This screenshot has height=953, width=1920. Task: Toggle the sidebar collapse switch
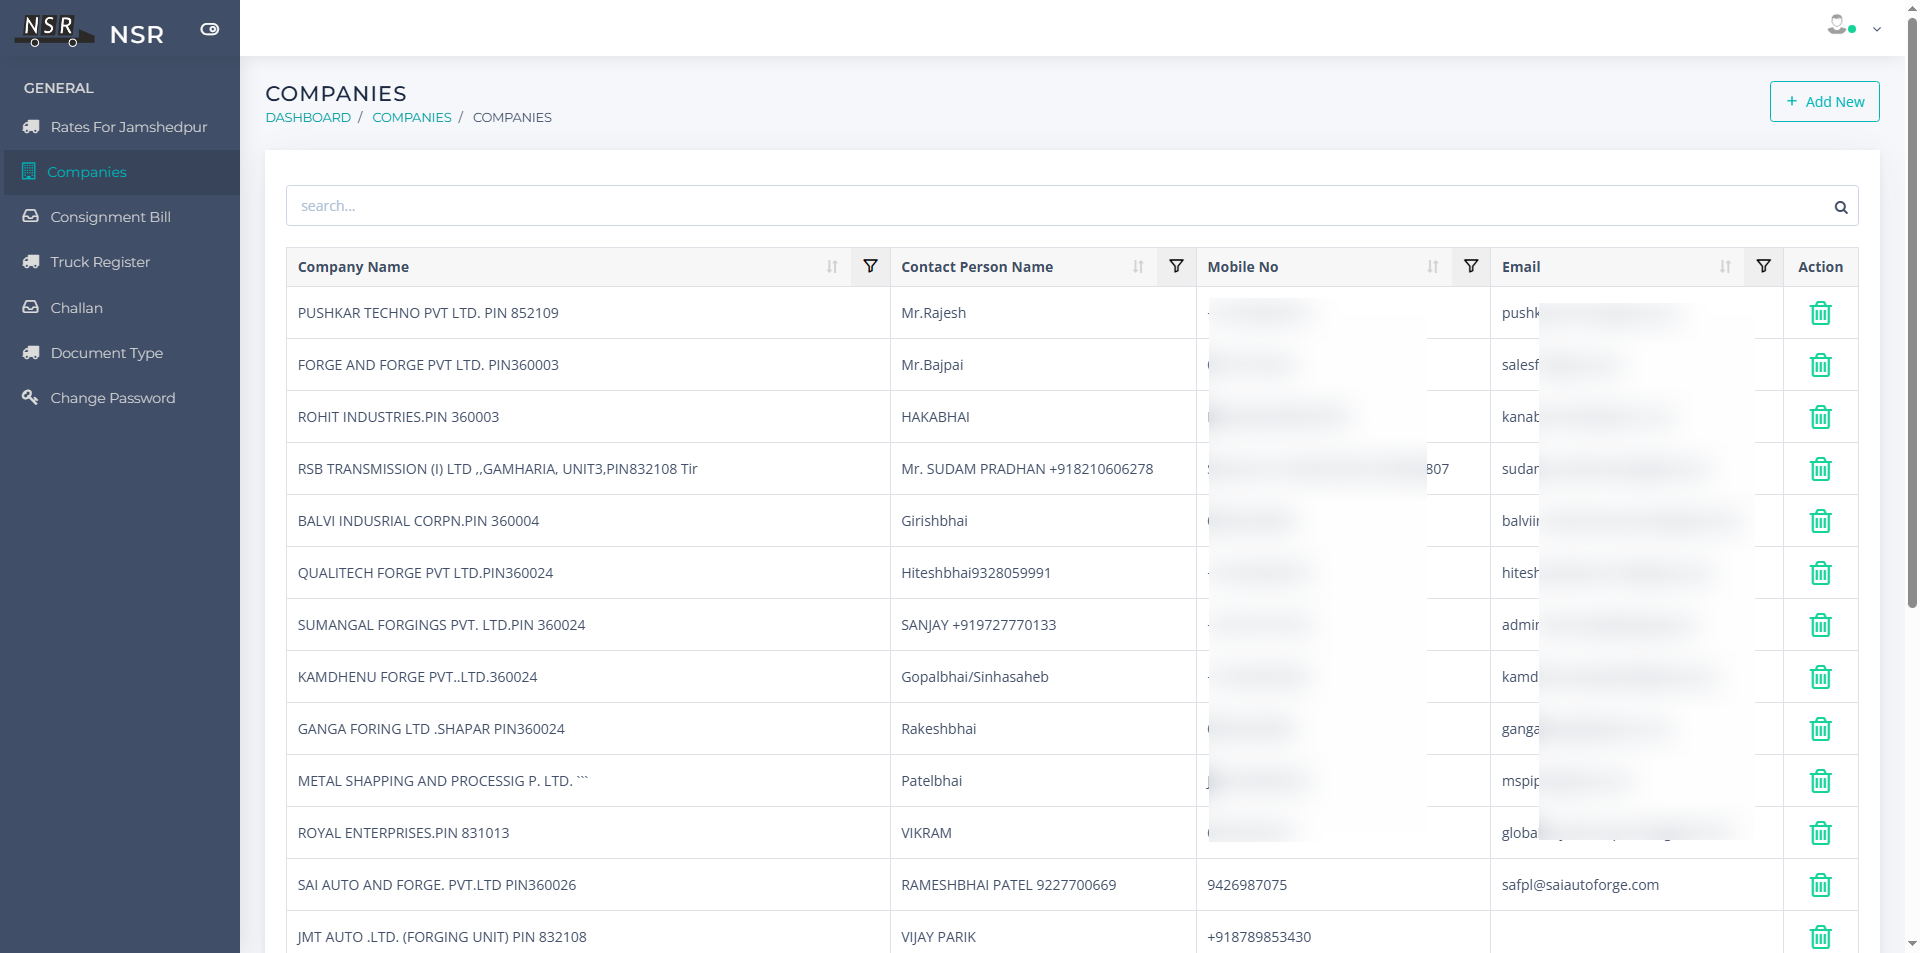point(210,30)
